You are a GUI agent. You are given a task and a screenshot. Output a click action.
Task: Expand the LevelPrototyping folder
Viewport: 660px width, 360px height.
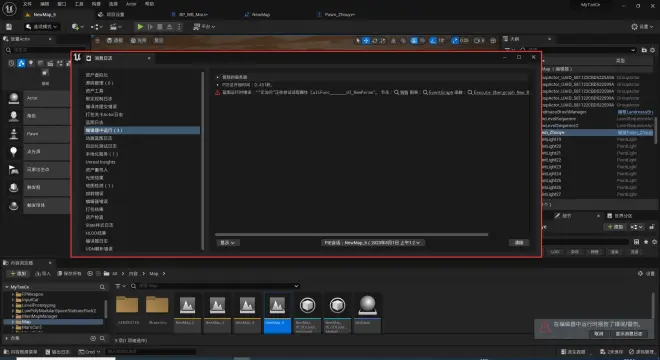click(13, 305)
